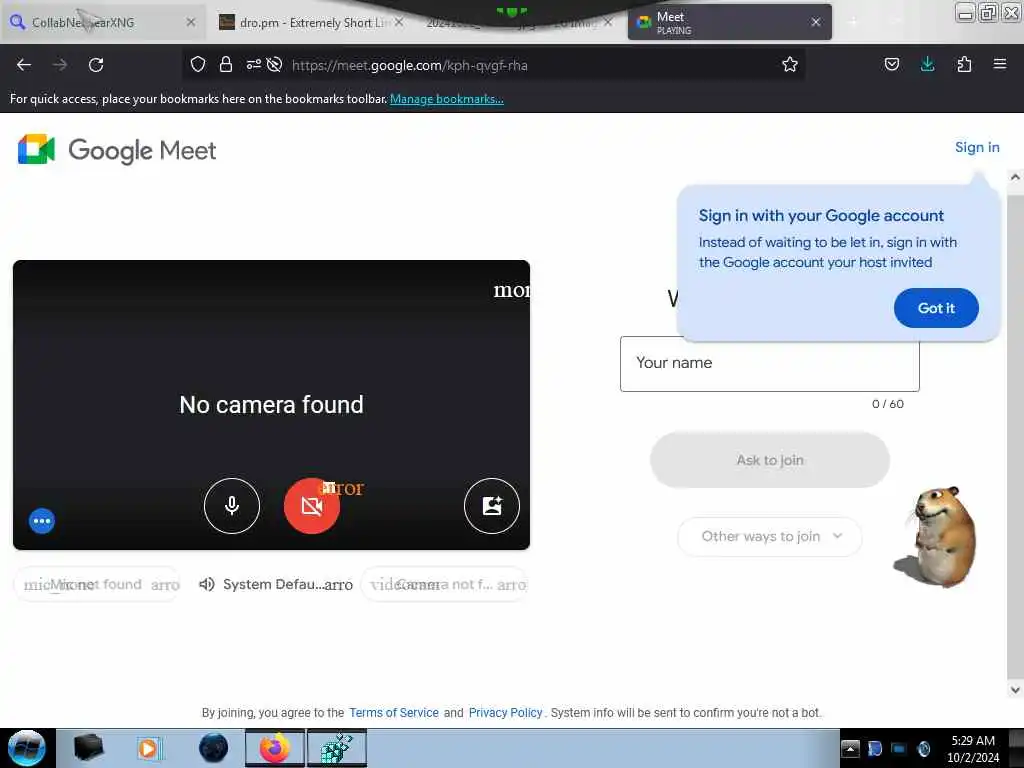
Task: Open the Camera not found selector
Action: (444, 584)
